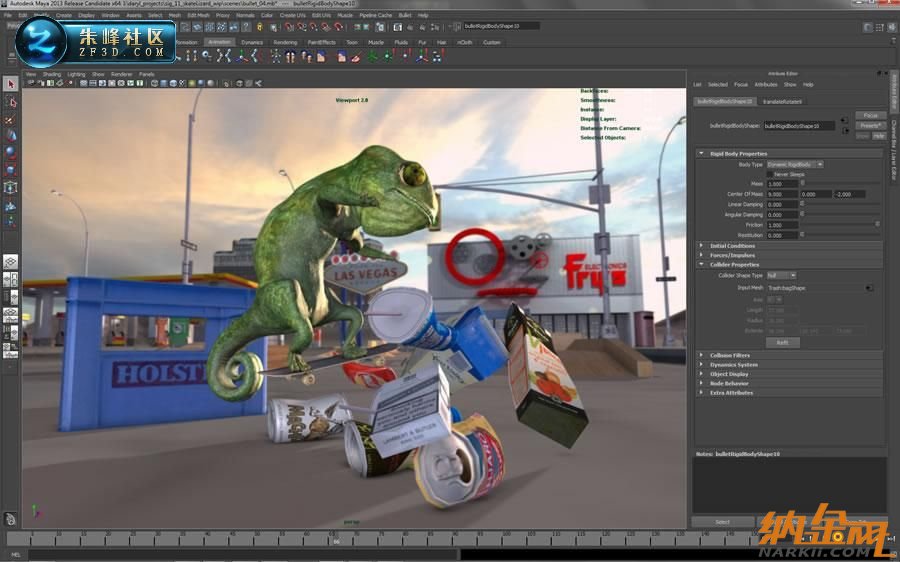
Task: Select the arrow Select tool in the toolbox
Action: [x=10, y=84]
